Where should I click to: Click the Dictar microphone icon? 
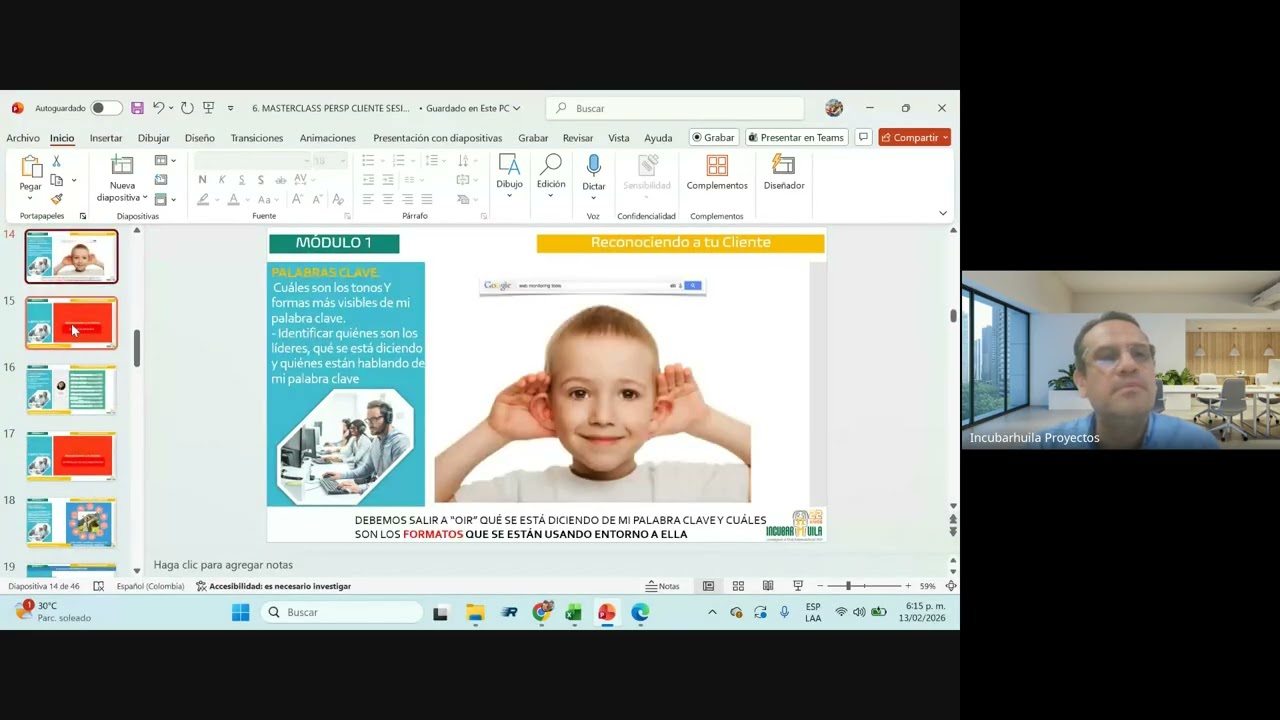(594, 166)
